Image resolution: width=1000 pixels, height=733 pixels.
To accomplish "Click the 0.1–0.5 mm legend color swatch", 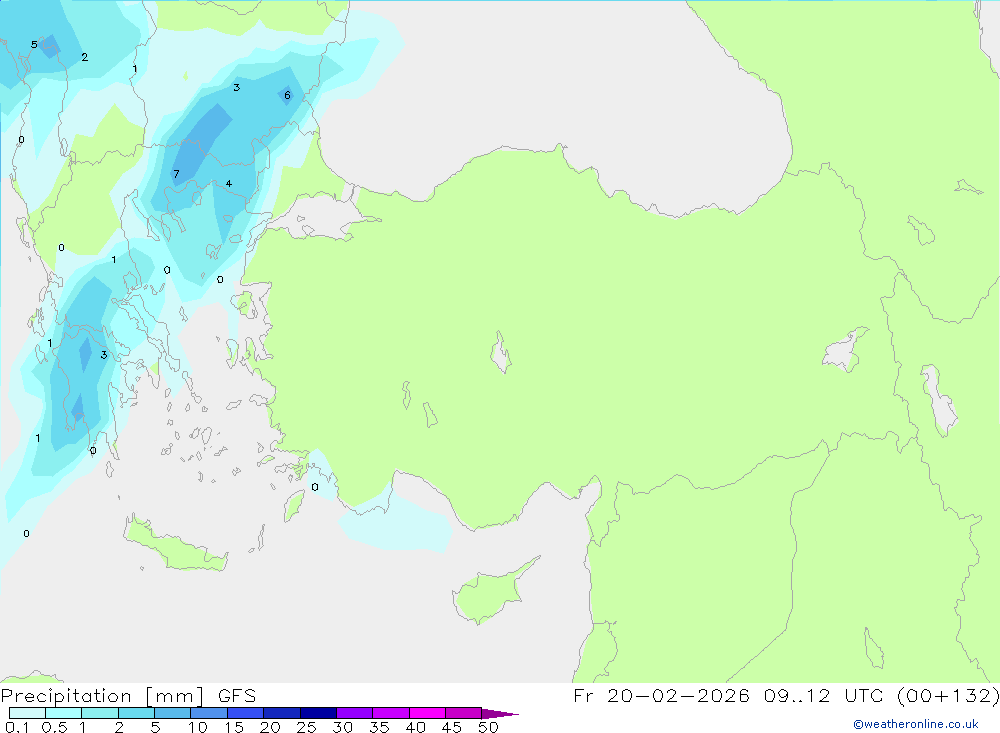I will click(x=27, y=713).
